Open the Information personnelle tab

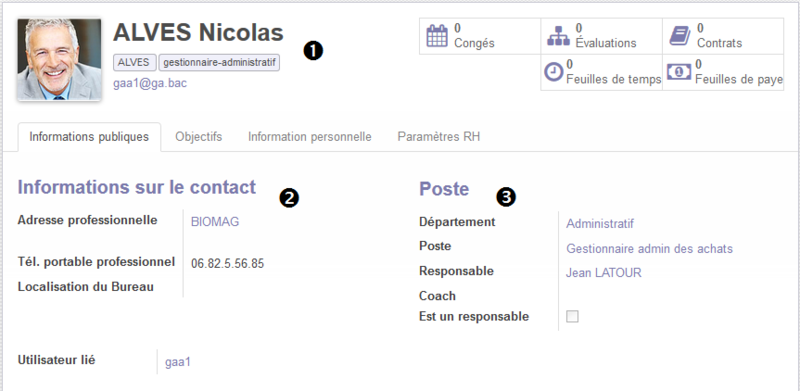pyautogui.click(x=310, y=137)
